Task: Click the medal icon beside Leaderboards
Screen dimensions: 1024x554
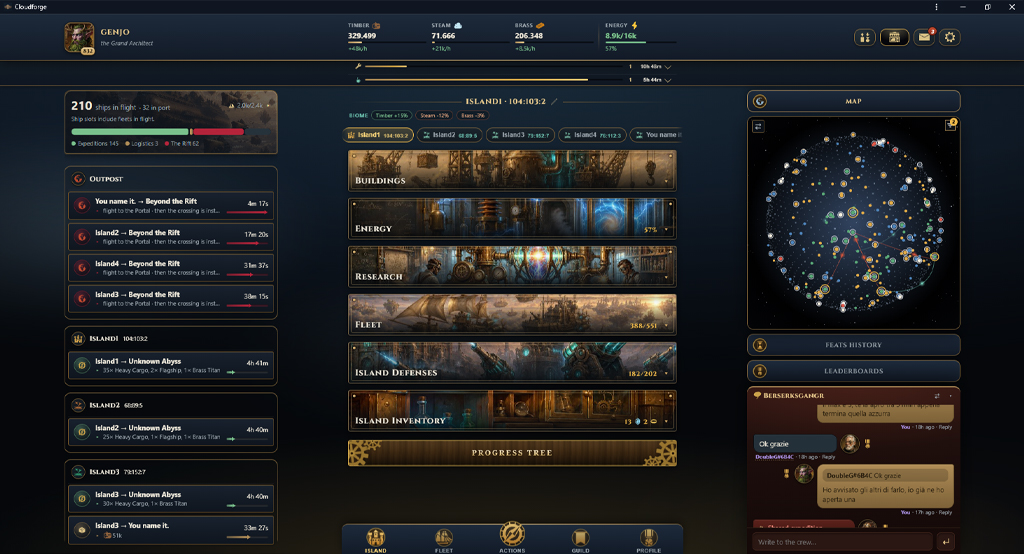Action: 760,371
